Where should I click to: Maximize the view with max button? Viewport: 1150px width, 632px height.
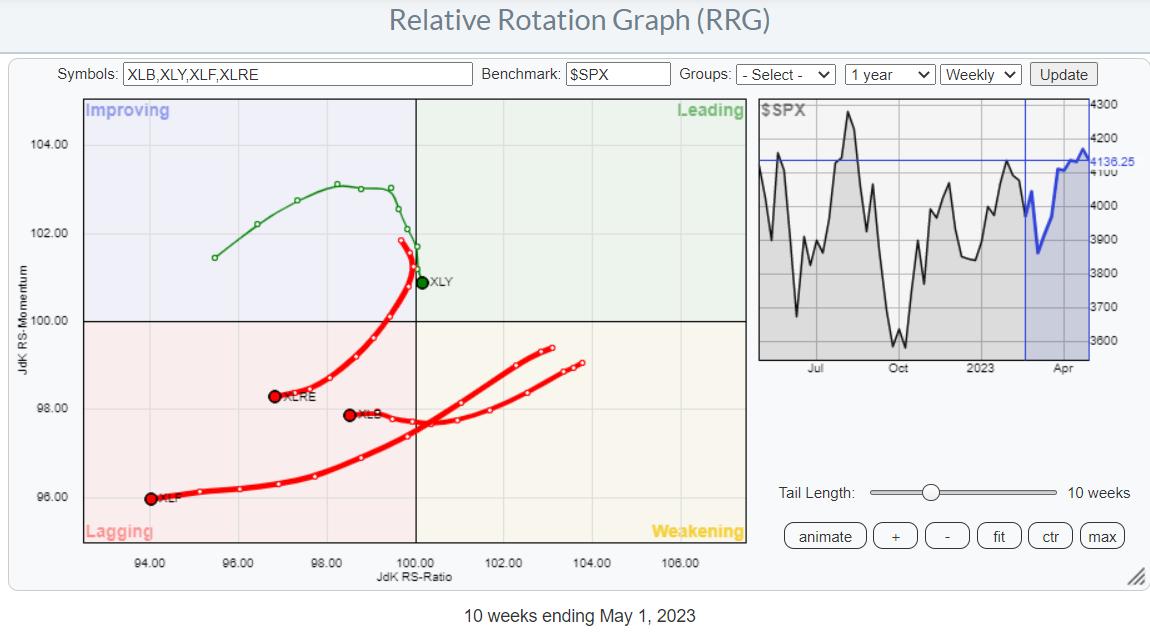click(x=1102, y=536)
